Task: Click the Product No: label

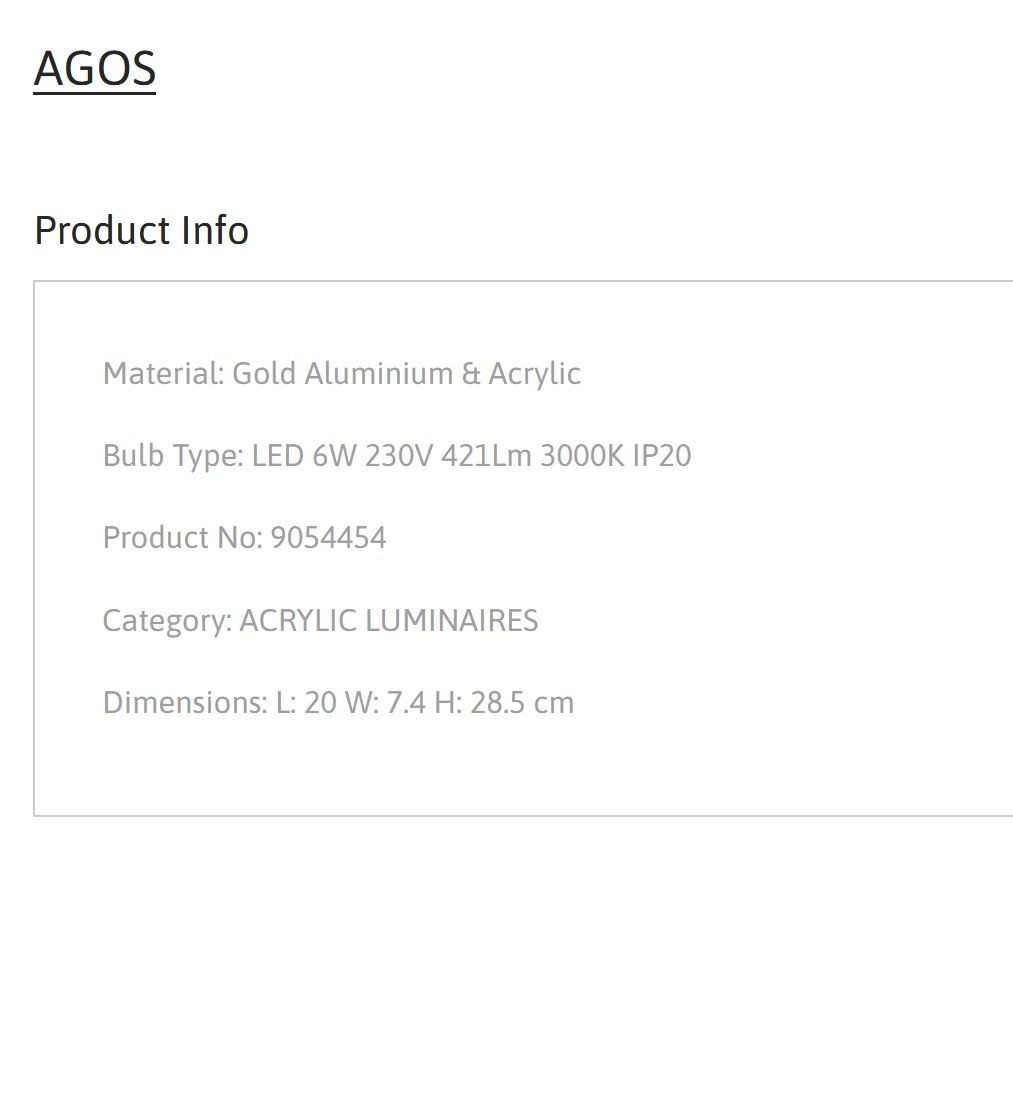Action: [x=182, y=538]
